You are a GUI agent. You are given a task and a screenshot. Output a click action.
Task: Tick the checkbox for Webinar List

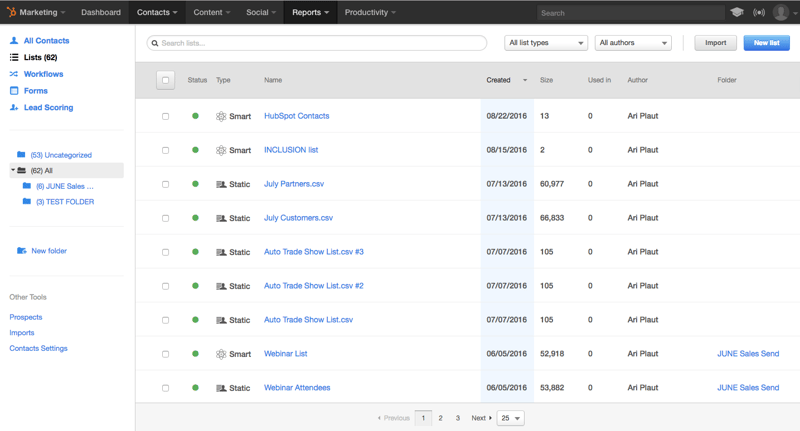pyautogui.click(x=166, y=354)
